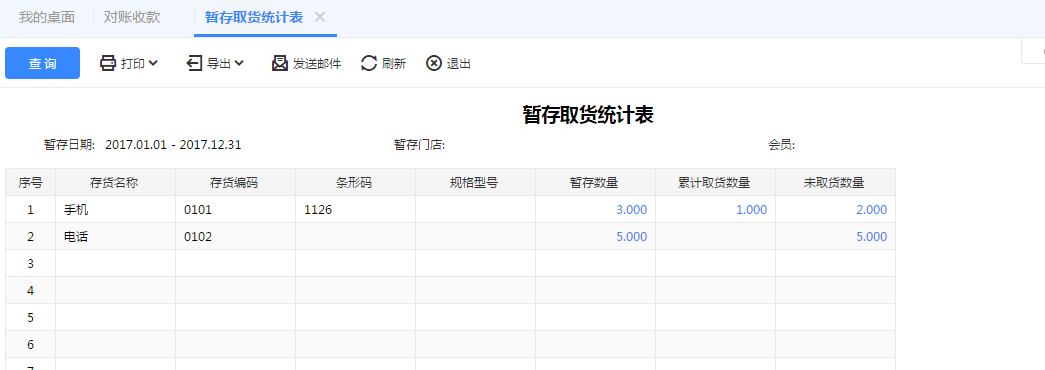This screenshot has width=1045, height=370.
Task: Click the 暂存取货统计表 report title
Action: coord(588,115)
